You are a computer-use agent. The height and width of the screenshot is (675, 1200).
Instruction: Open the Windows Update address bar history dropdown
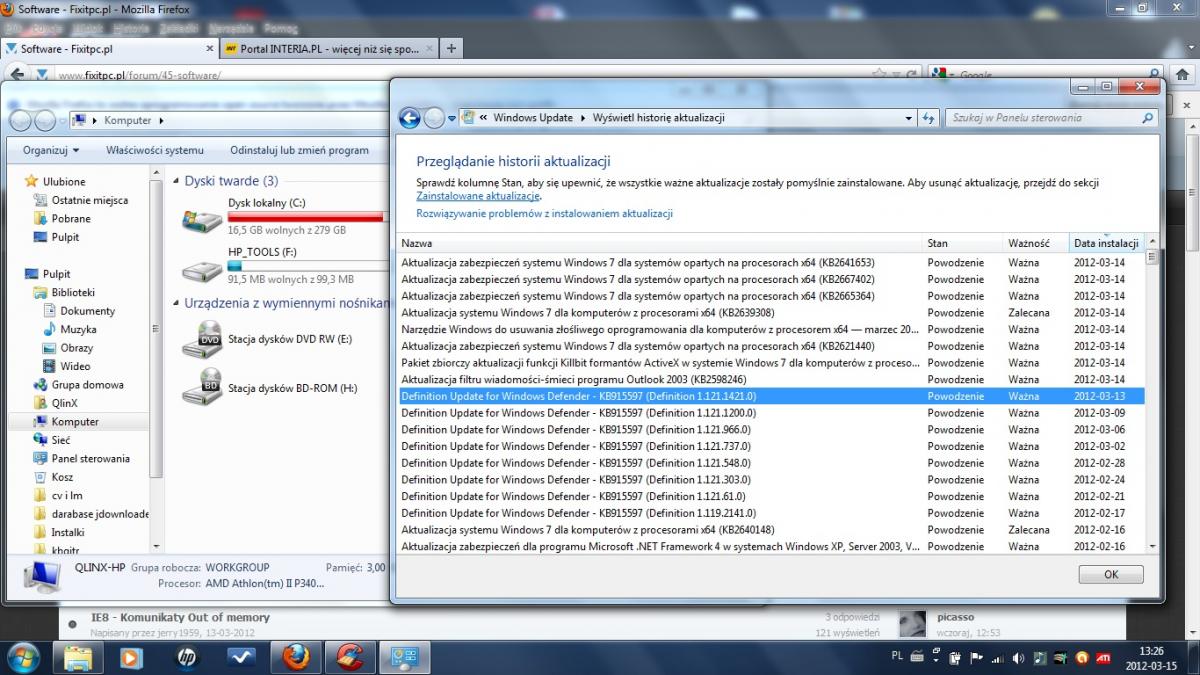908,118
